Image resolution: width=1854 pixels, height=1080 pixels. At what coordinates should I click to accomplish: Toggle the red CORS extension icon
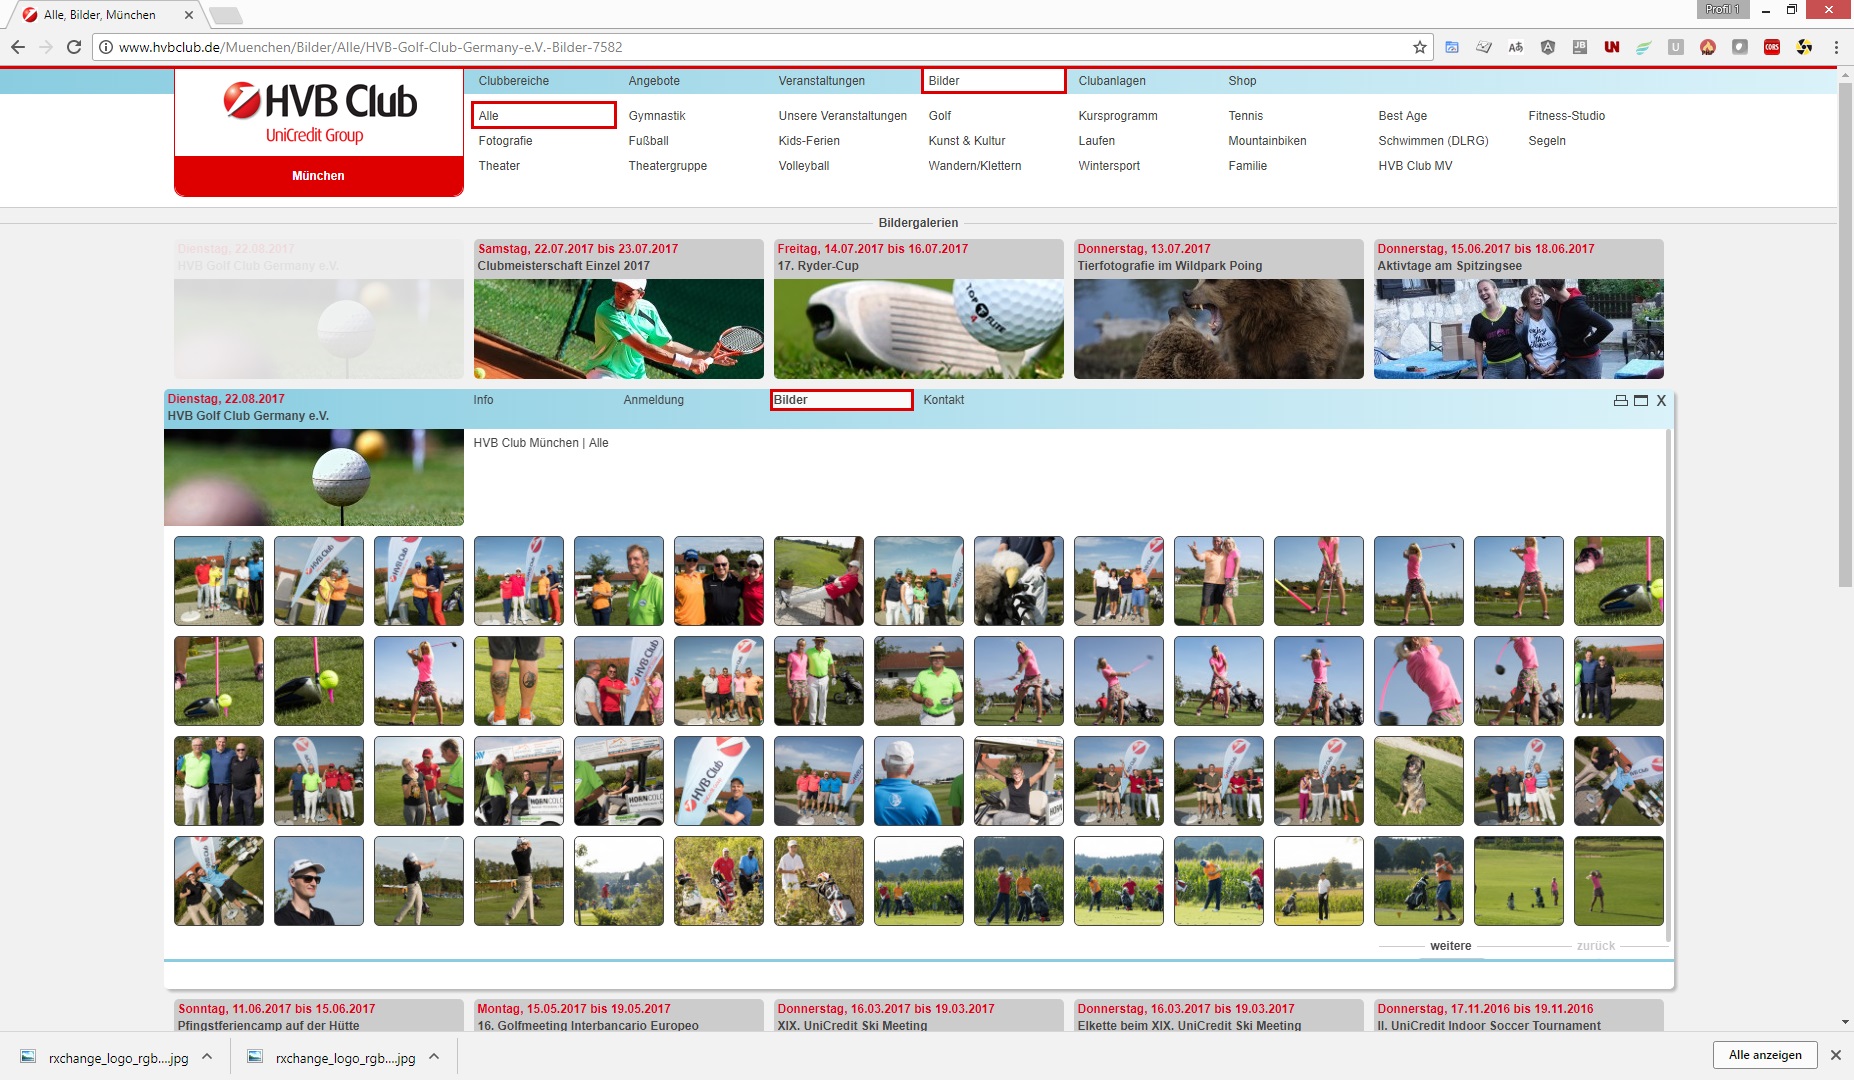[x=1772, y=47]
